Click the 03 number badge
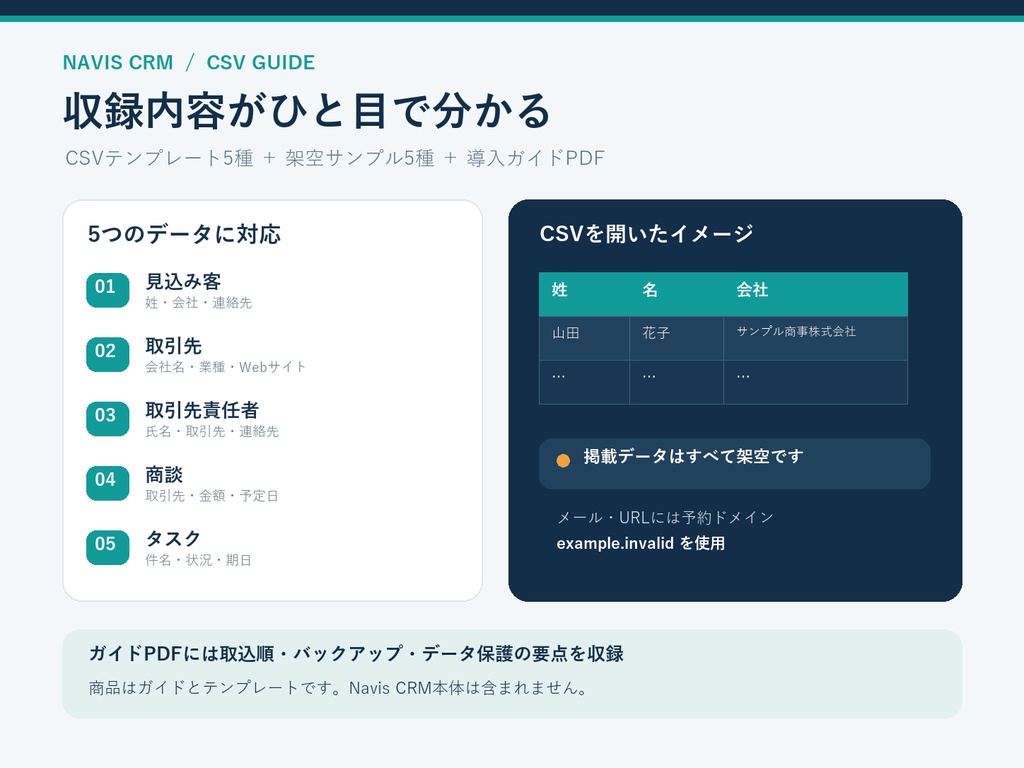1024x768 pixels. click(x=108, y=418)
